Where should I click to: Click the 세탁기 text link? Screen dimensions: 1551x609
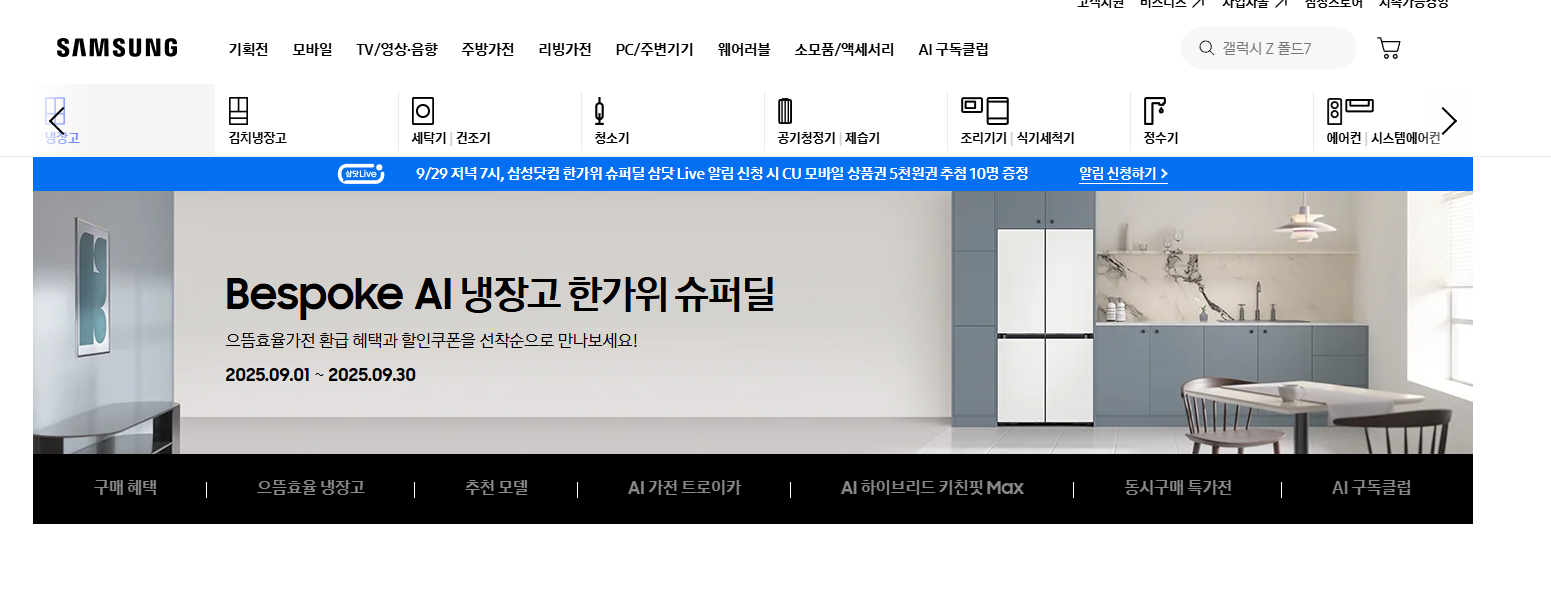click(428, 139)
